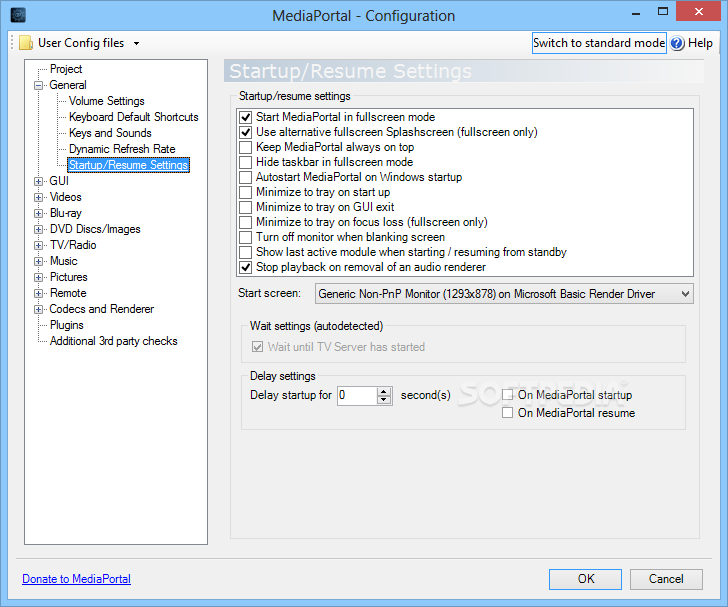Enable Autostart MediaPortal on Windows startup
Image resolution: width=728 pixels, height=607 pixels.
tap(246, 177)
